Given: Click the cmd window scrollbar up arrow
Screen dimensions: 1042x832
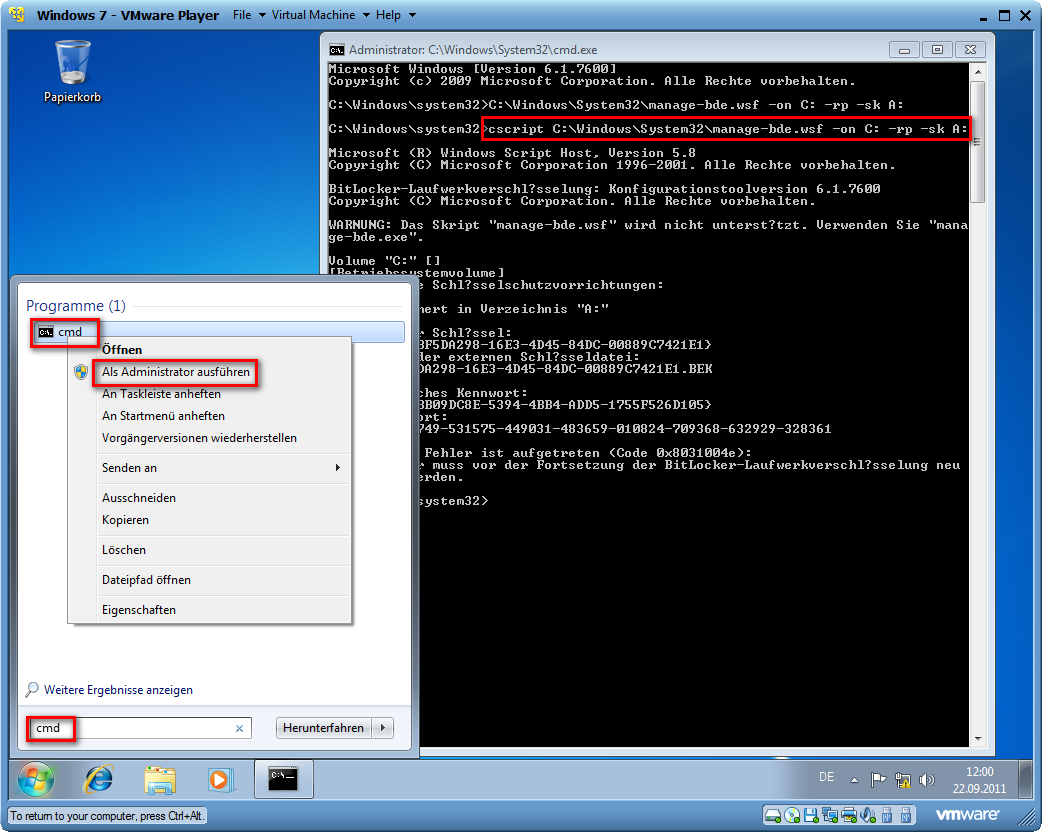Looking at the screenshot, I should pos(978,71).
